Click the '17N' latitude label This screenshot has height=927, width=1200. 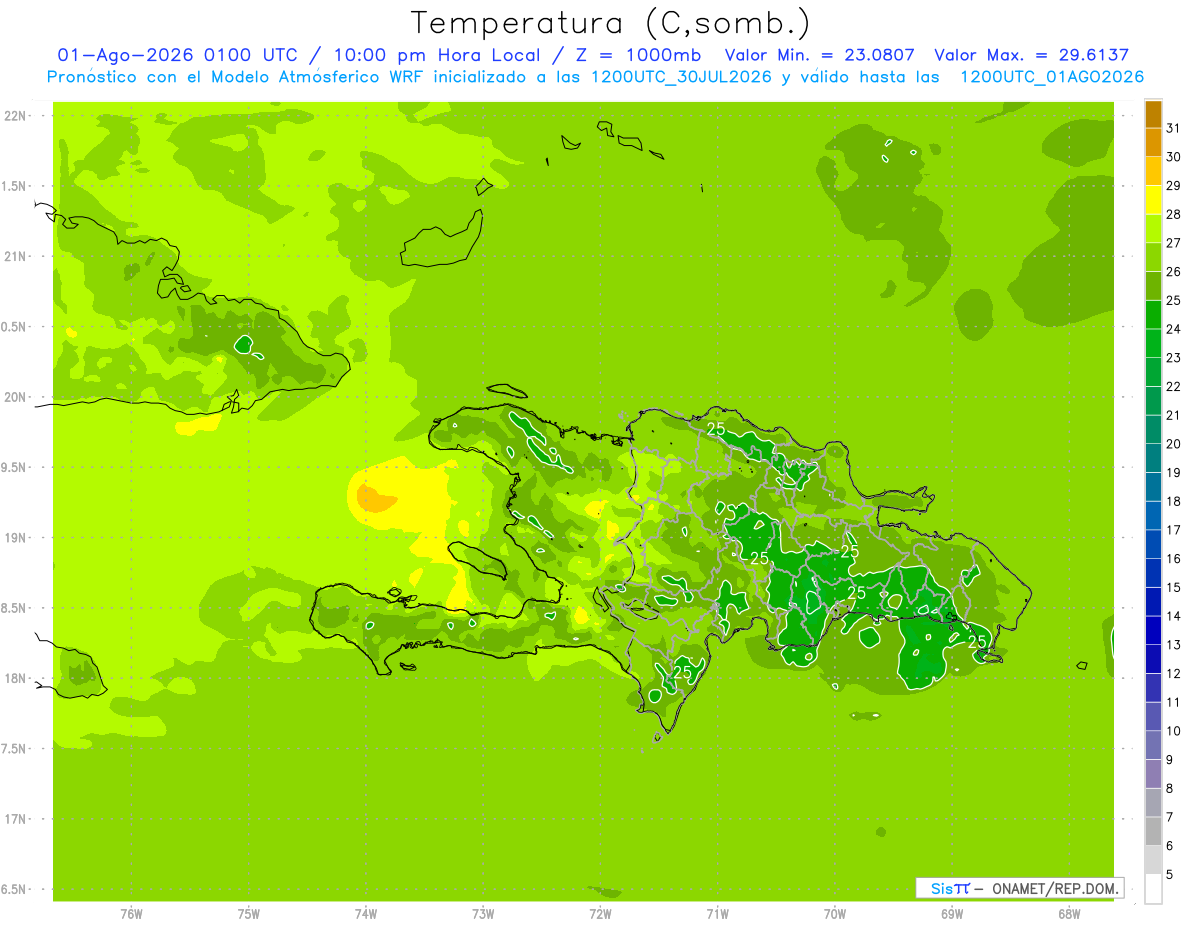pyautogui.click(x=15, y=820)
